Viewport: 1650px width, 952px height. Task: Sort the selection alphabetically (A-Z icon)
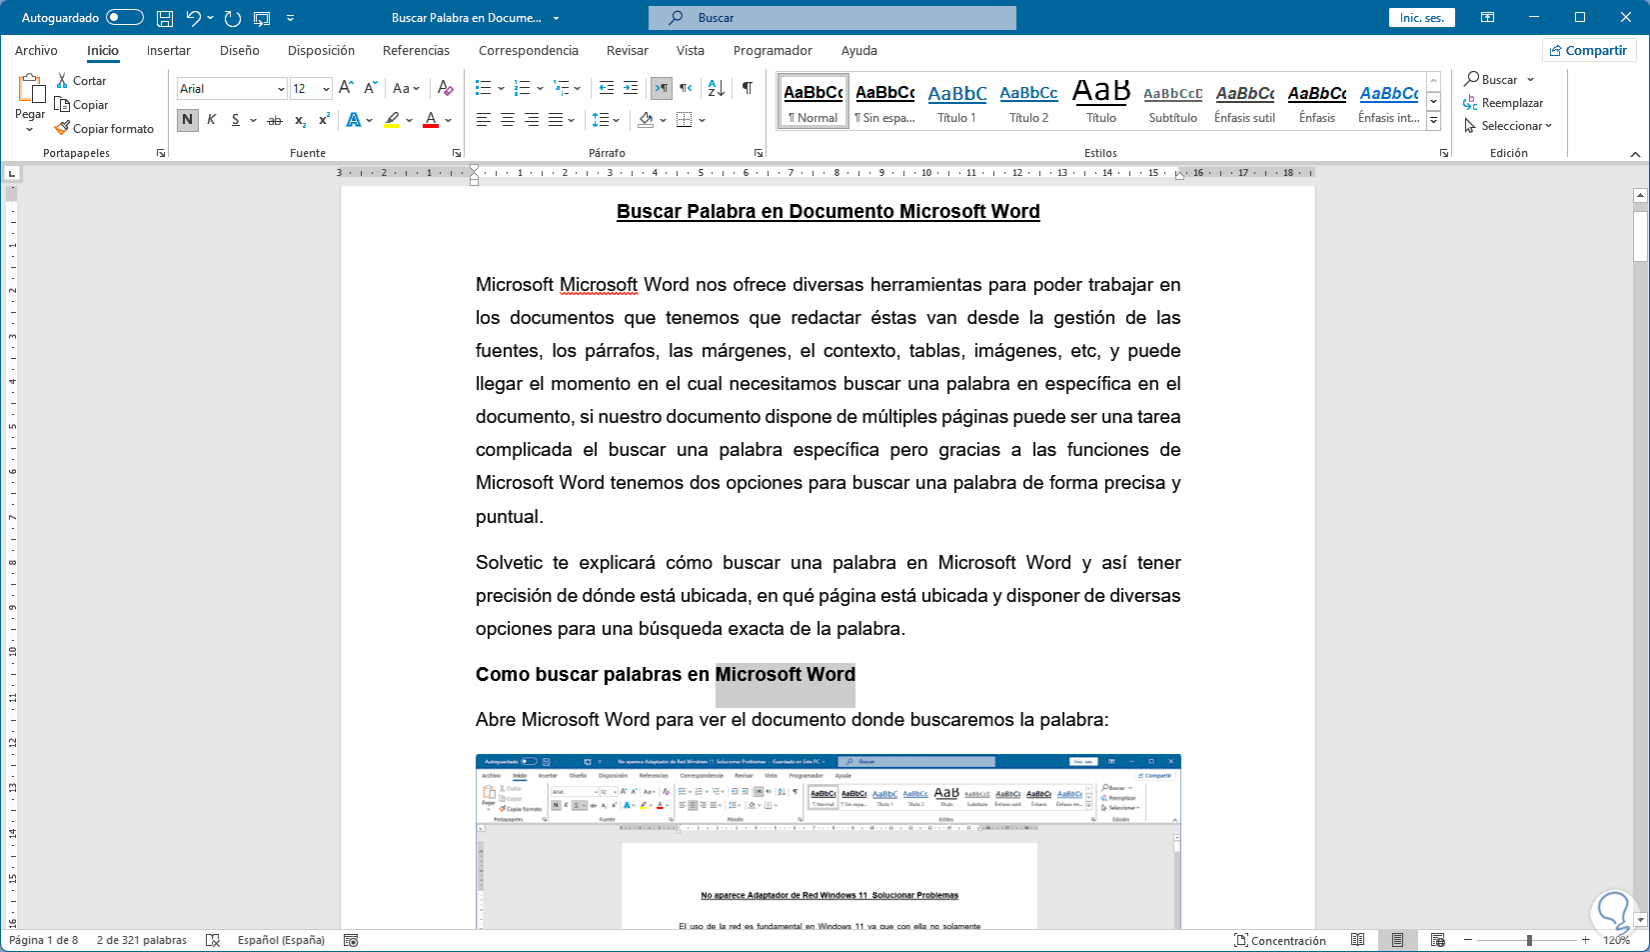pyautogui.click(x=716, y=88)
